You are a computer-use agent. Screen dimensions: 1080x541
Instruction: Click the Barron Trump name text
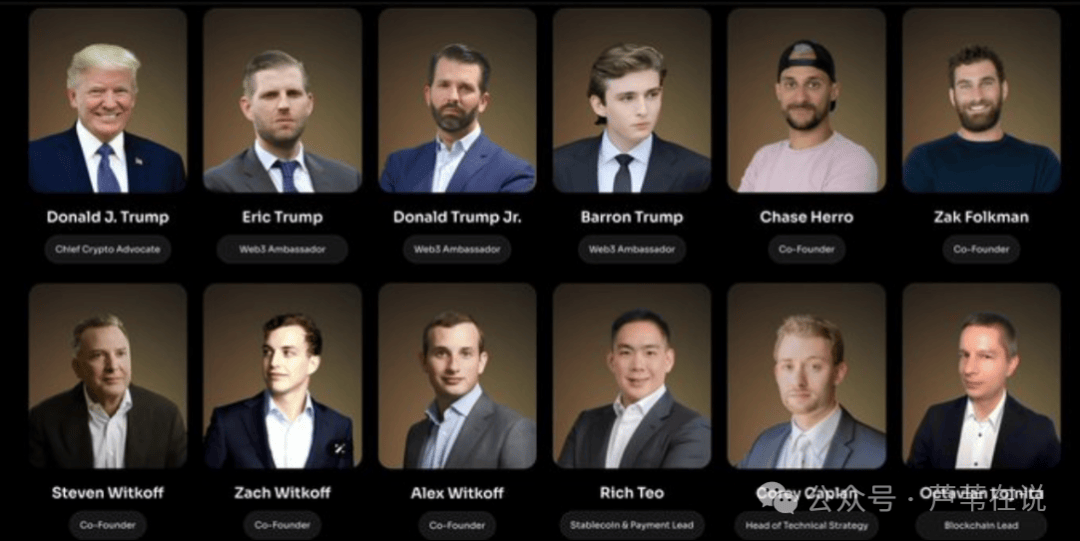click(x=632, y=217)
